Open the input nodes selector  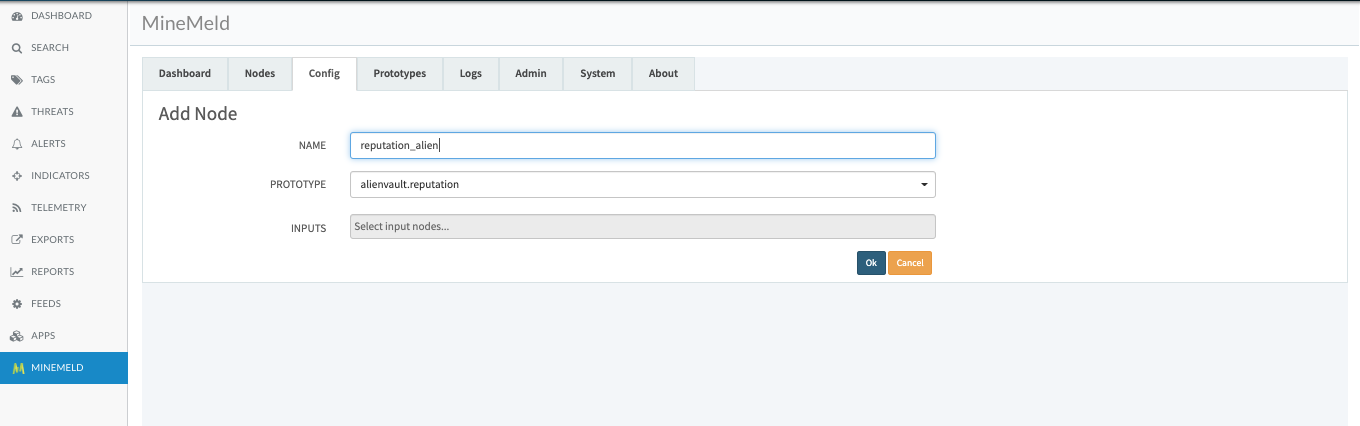pos(642,227)
